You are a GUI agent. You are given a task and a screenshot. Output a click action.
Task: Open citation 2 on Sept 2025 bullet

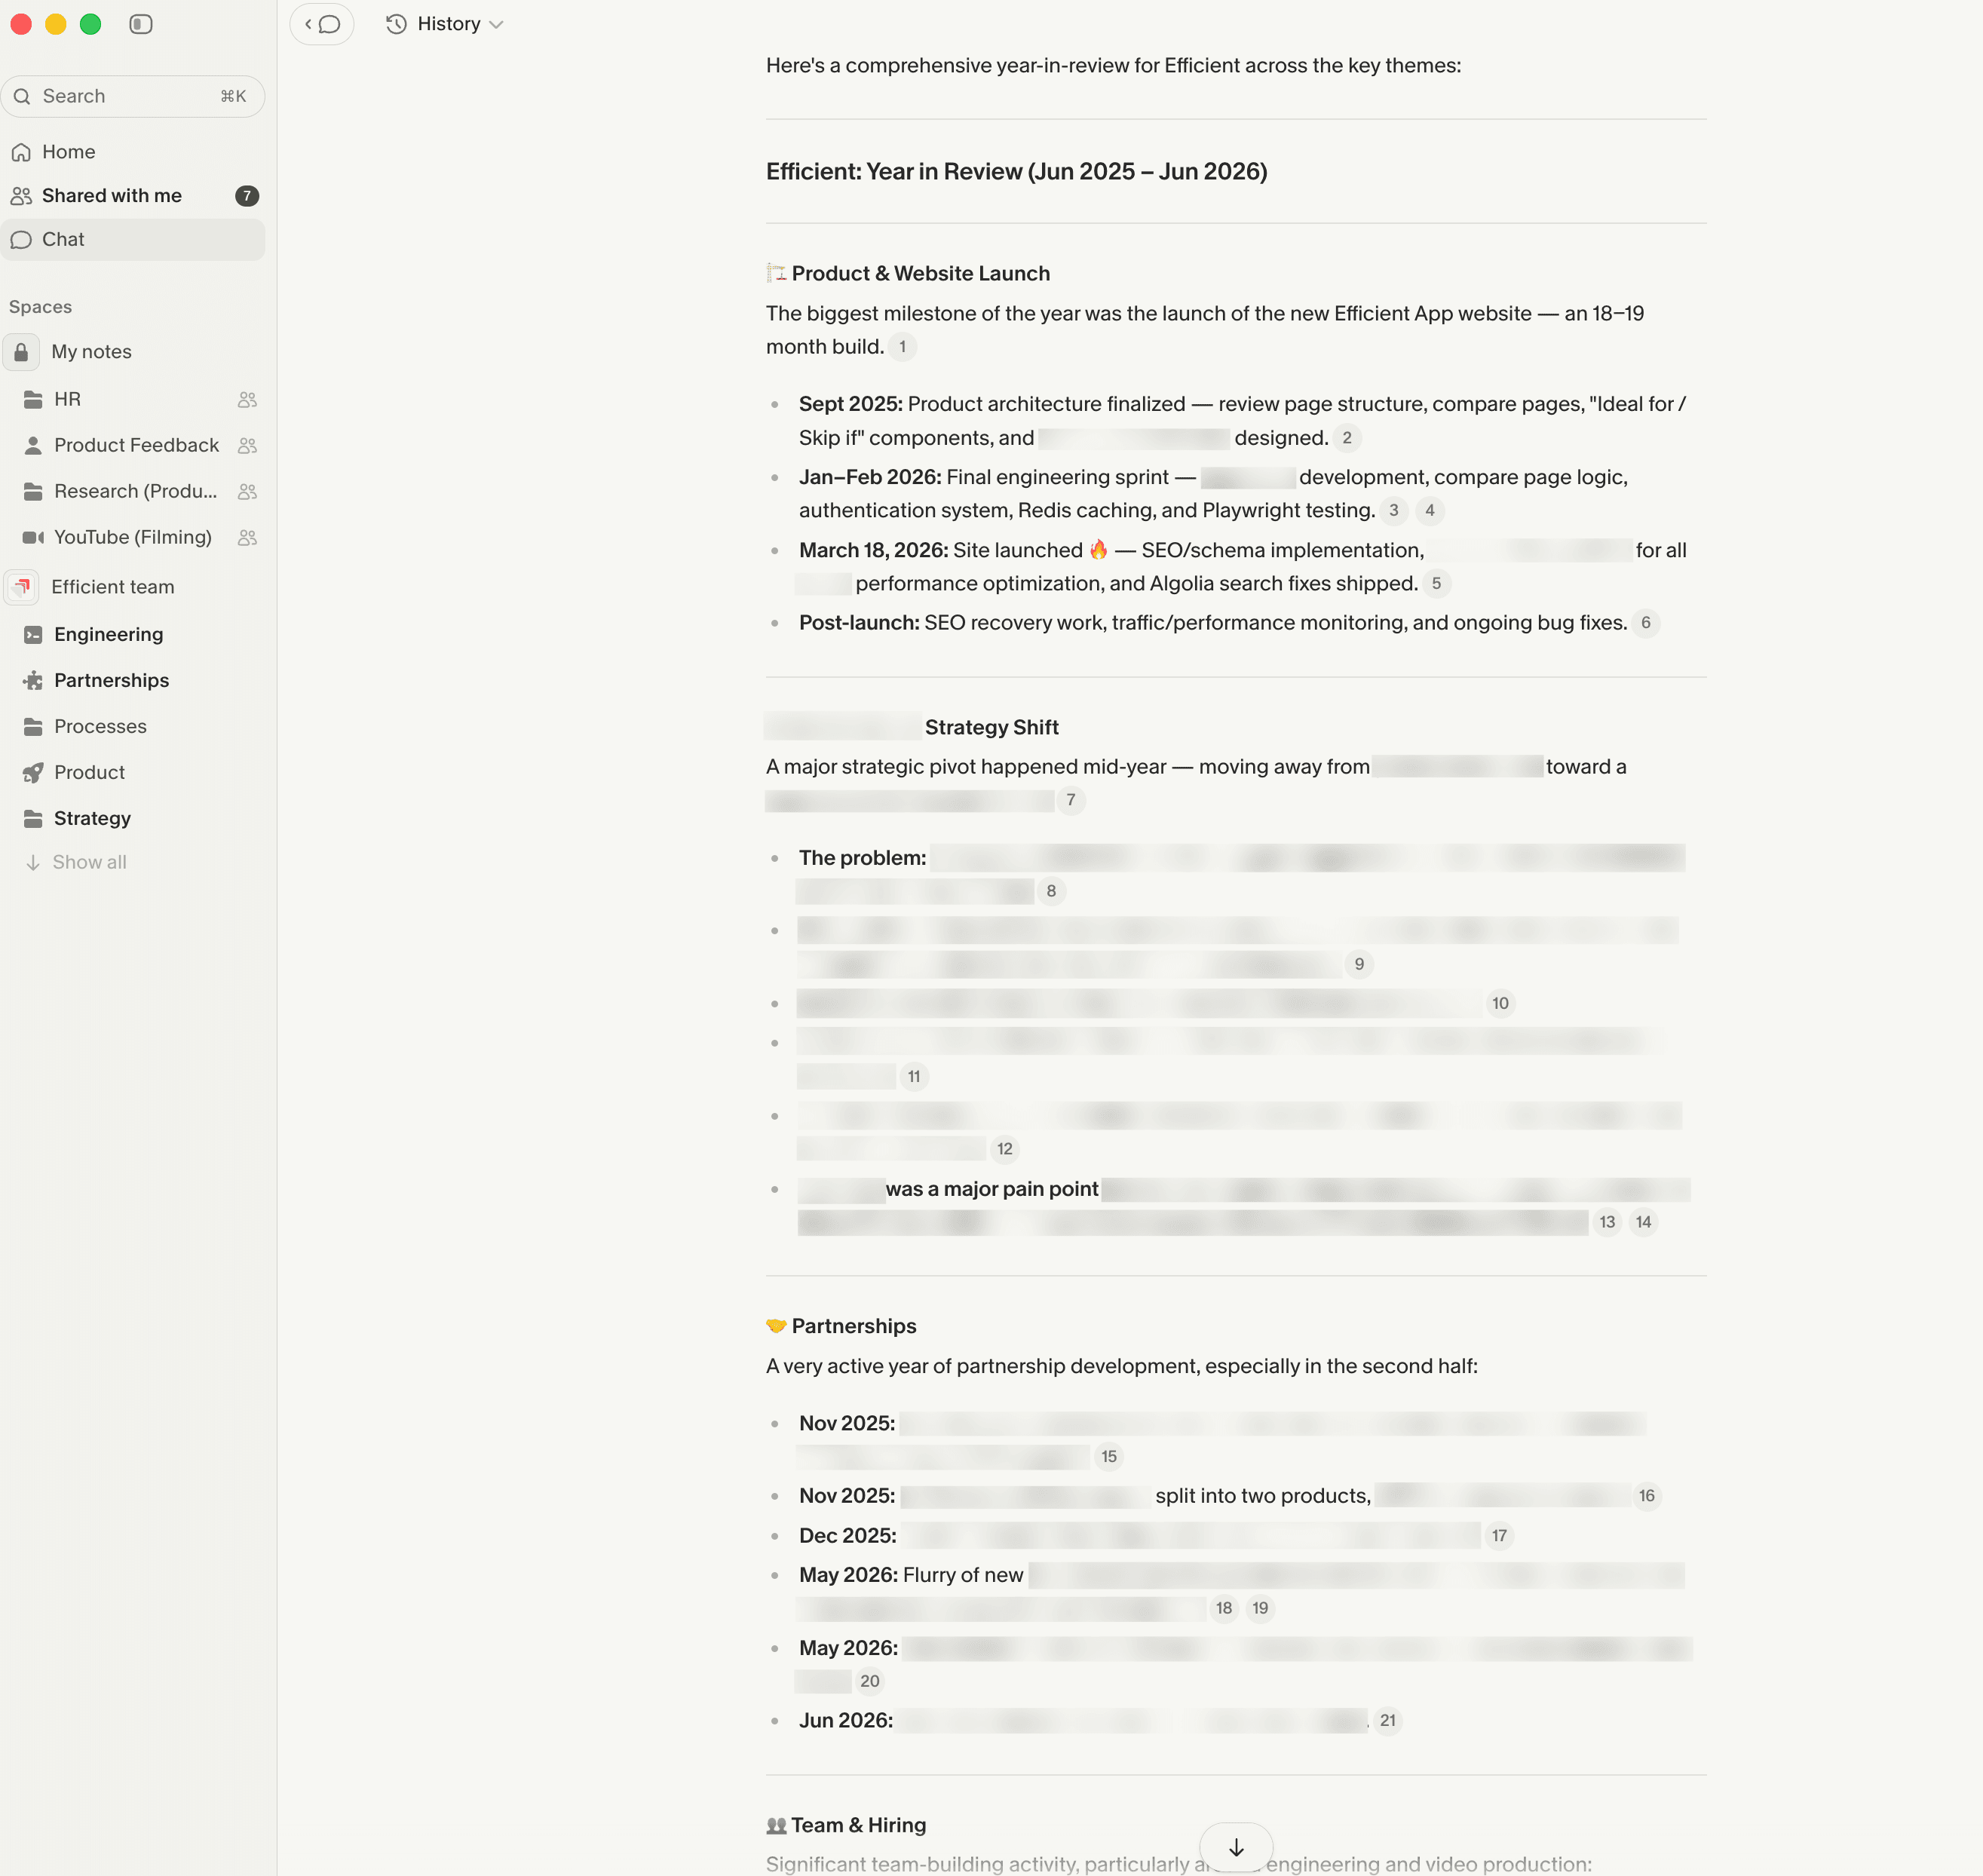tap(1347, 438)
